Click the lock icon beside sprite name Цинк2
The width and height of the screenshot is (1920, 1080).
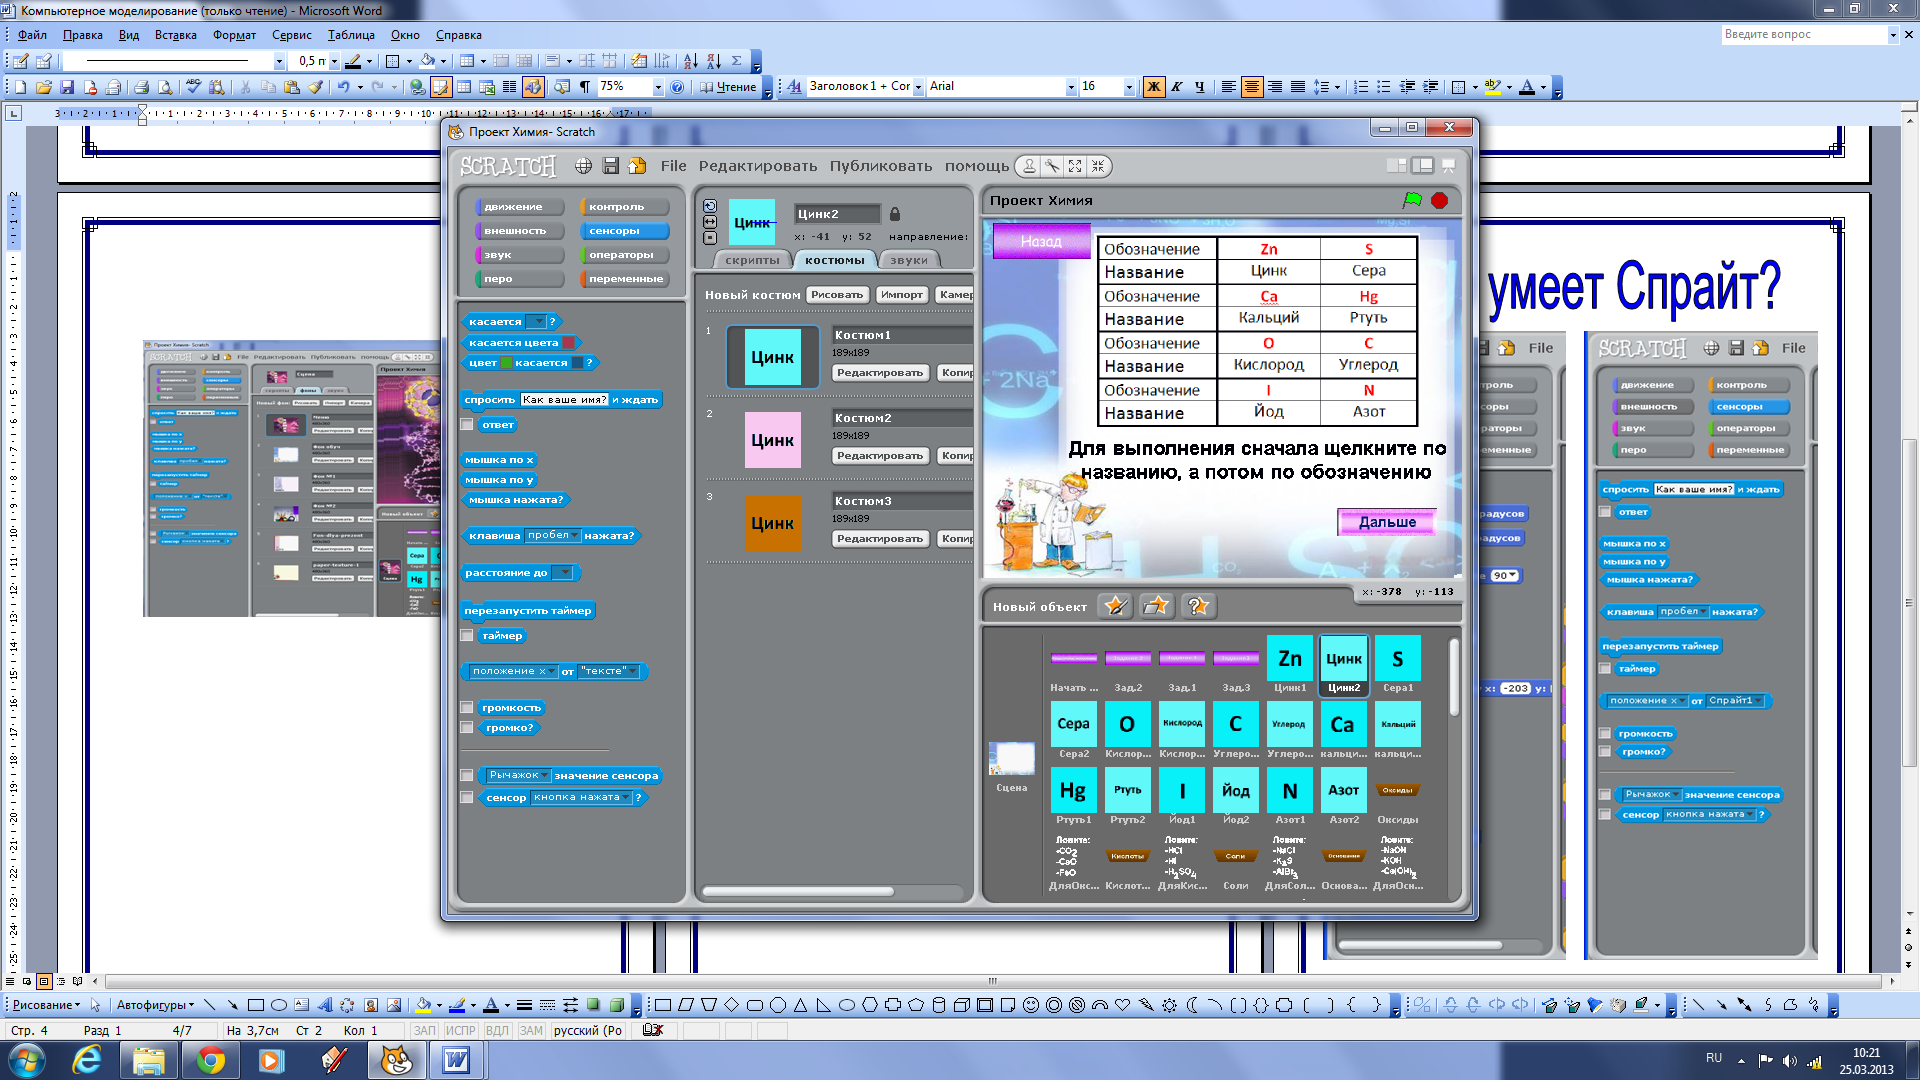click(895, 214)
